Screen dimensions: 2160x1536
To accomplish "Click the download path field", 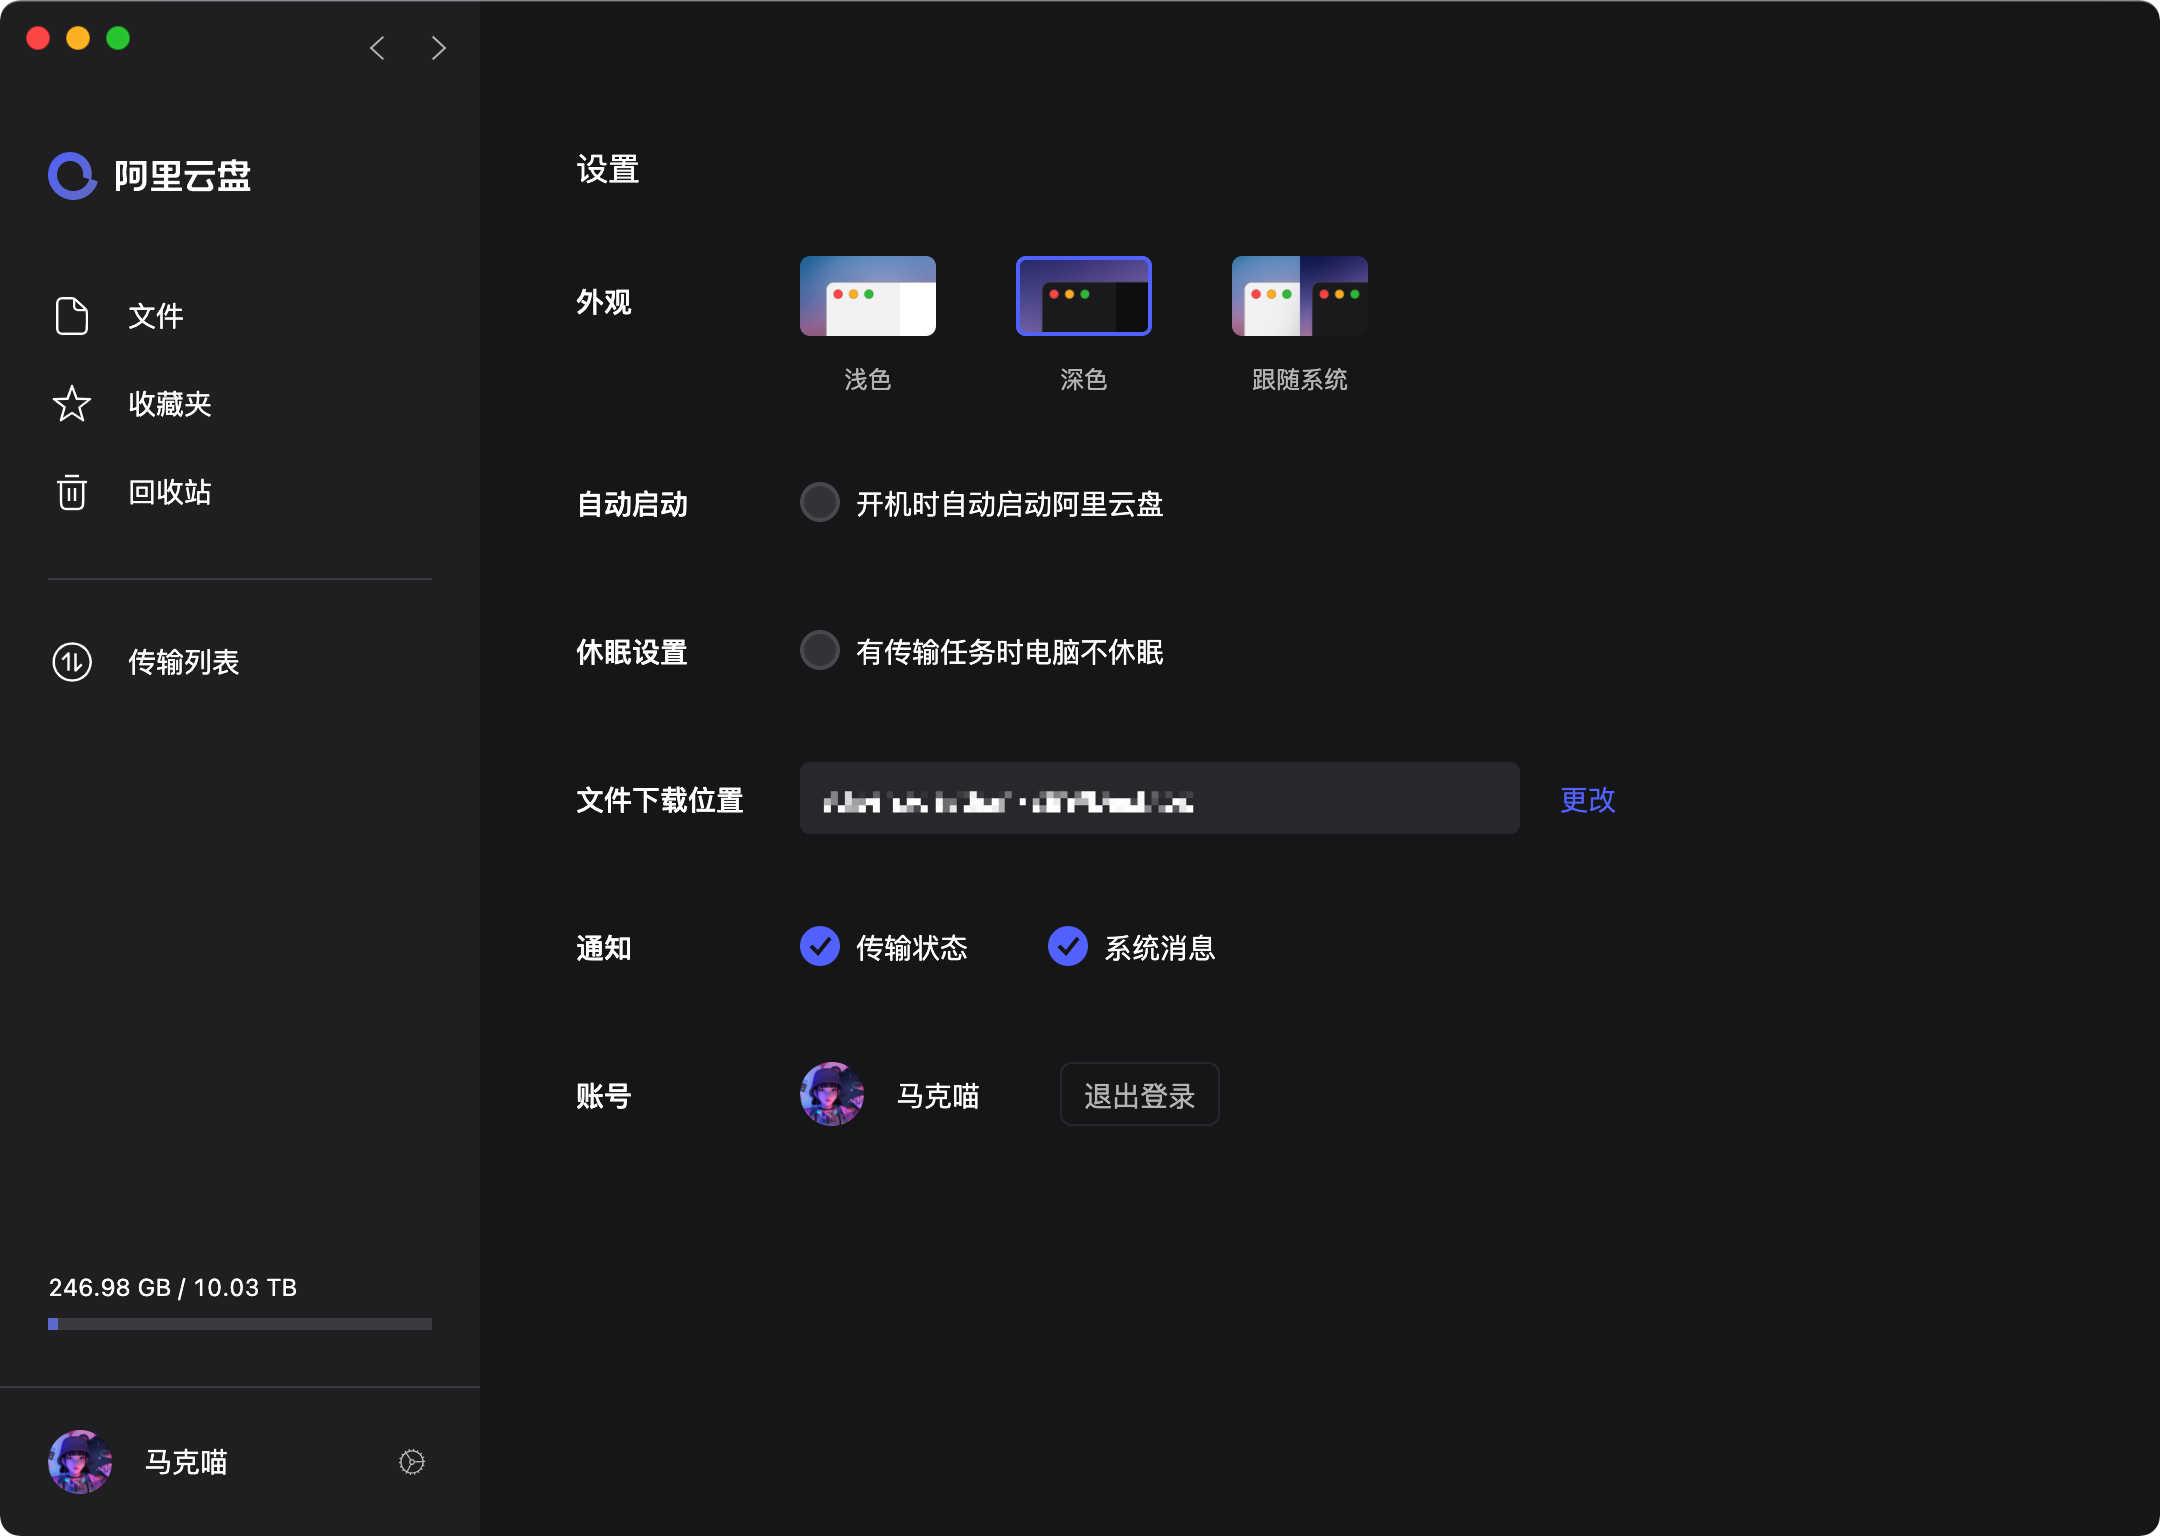I will [1160, 799].
